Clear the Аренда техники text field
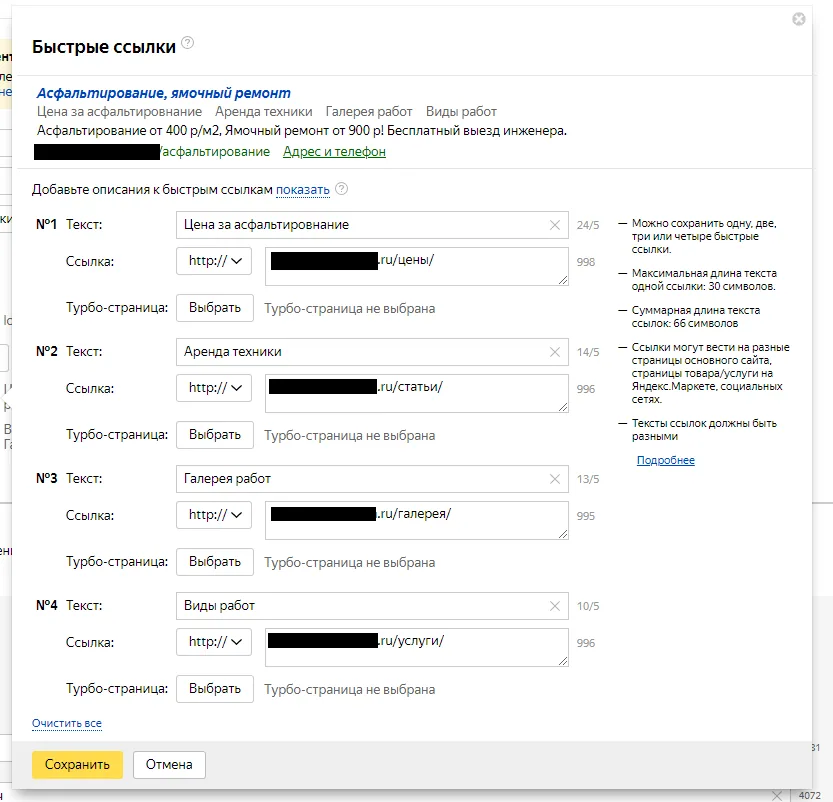 click(555, 352)
